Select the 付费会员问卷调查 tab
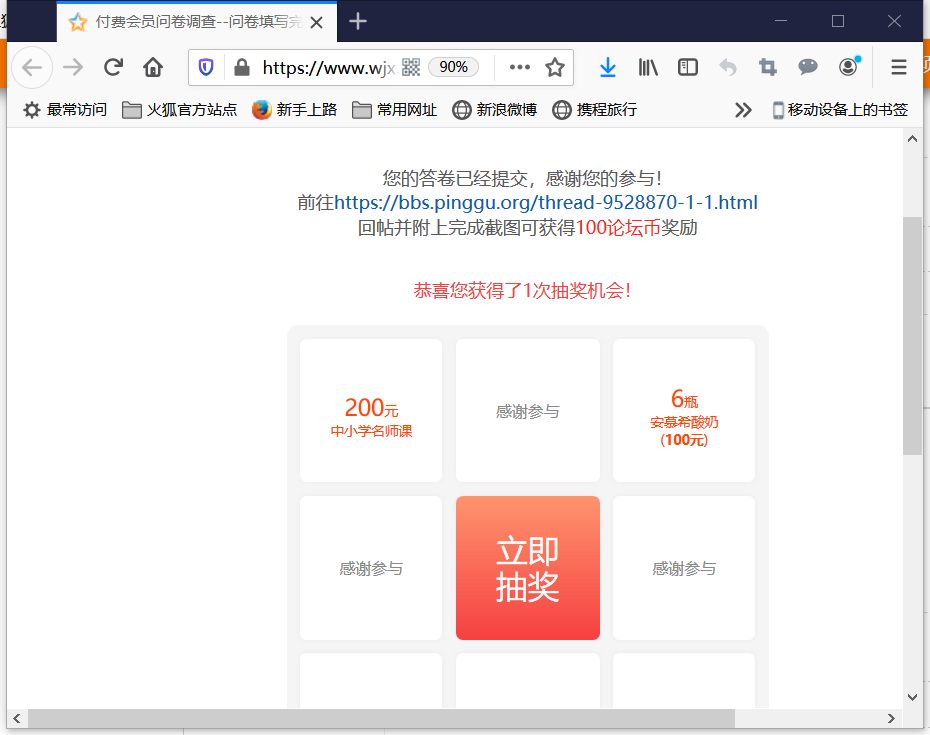The width and height of the screenshot is (930, 735). (196, 23)
